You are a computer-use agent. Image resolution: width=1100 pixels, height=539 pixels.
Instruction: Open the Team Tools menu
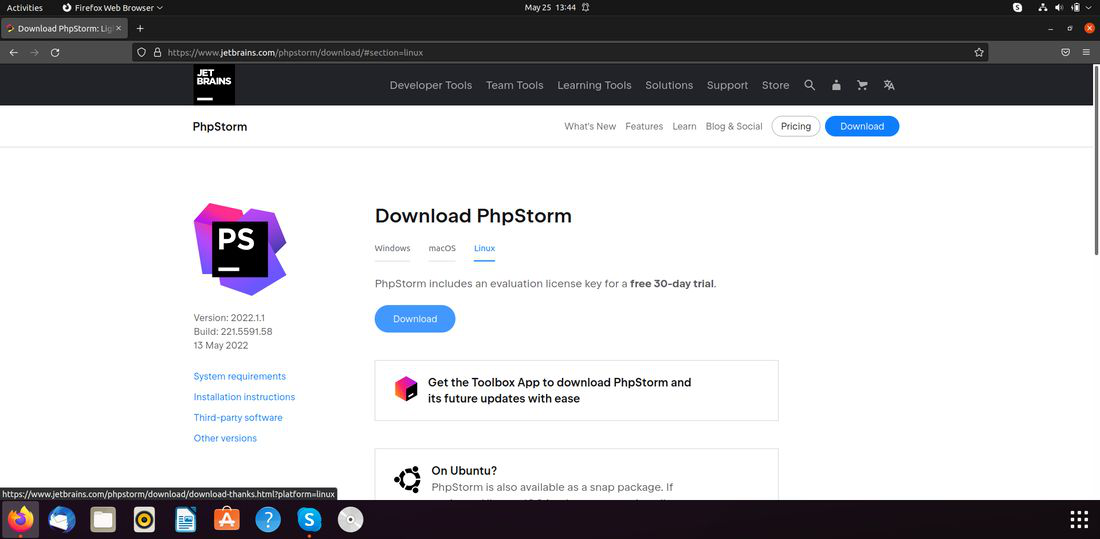tap(515, 85)
